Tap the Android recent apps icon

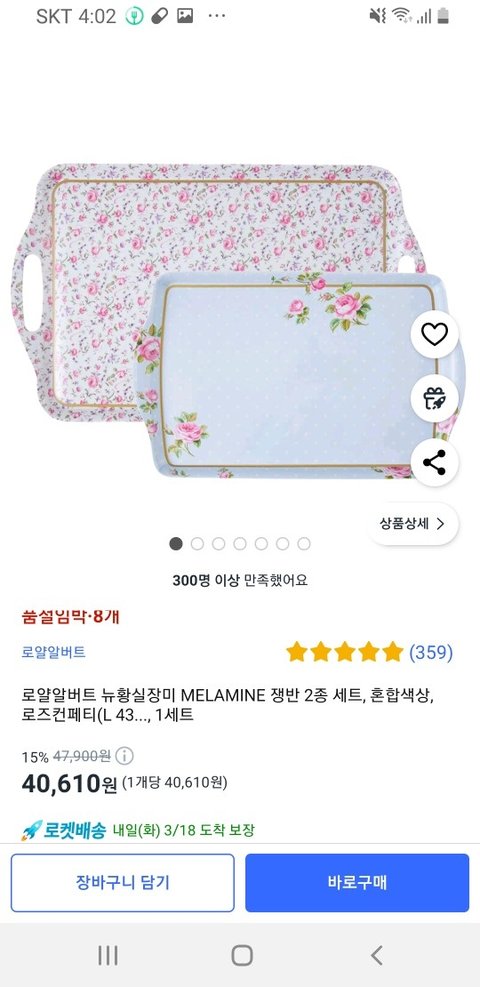108,956
